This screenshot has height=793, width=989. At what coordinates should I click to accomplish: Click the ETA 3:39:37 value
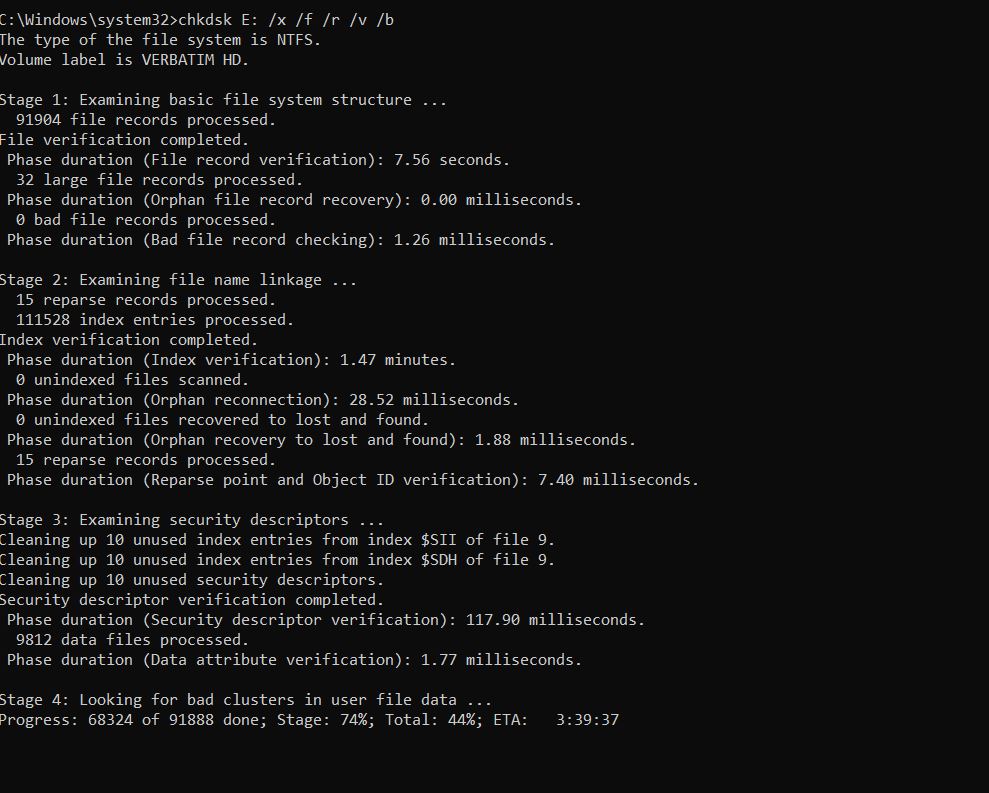click(x=587, y=720)
